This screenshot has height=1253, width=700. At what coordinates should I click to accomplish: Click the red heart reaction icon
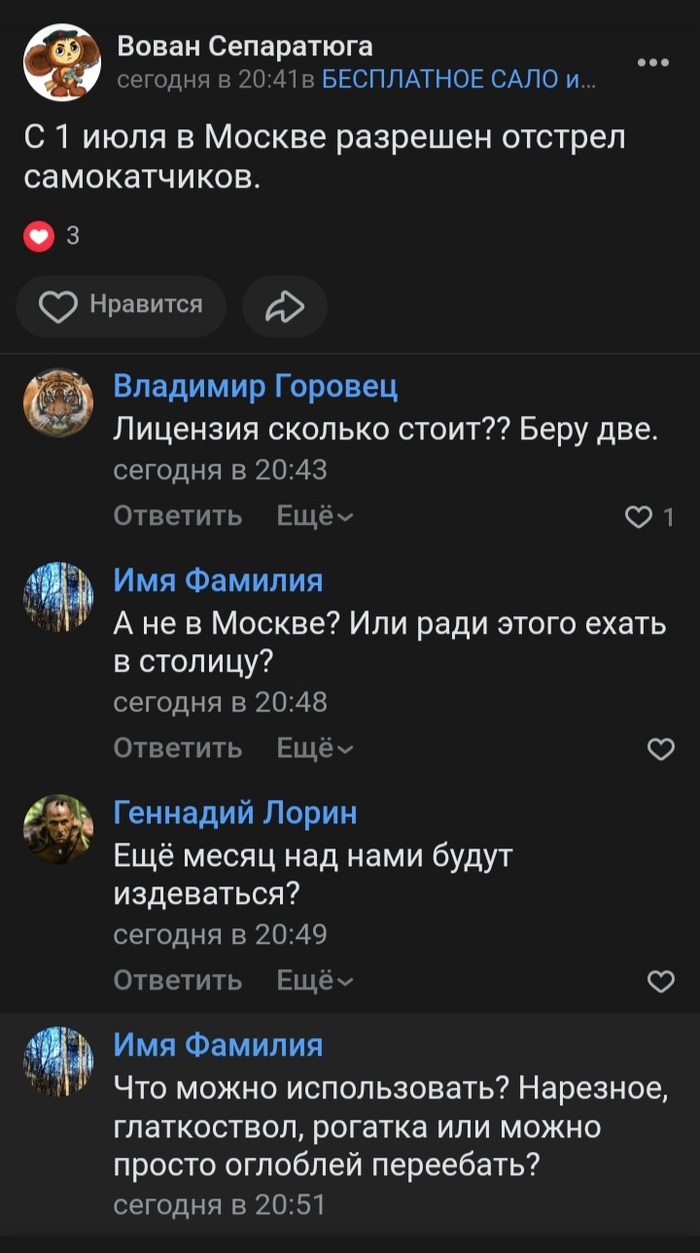(39, 236)
